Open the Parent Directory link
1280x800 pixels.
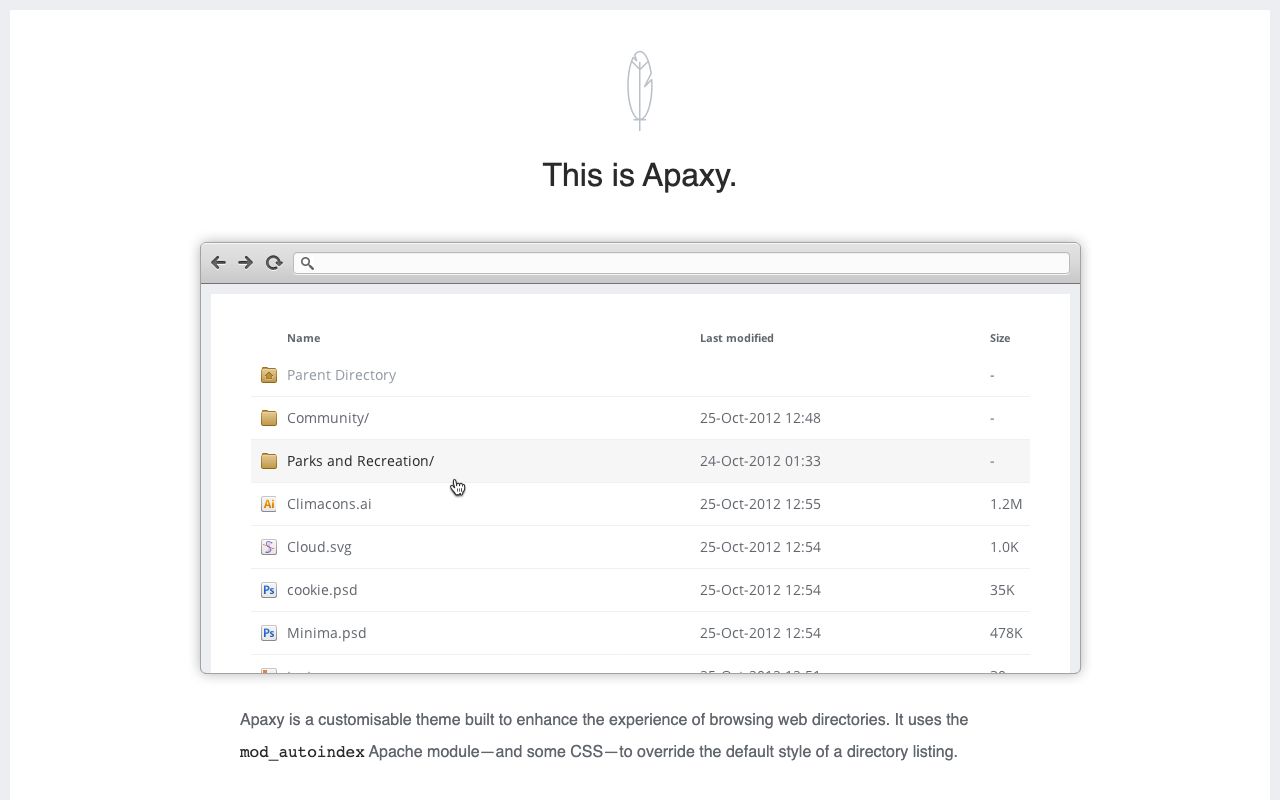pyautogui.click(x=341, y=375)
